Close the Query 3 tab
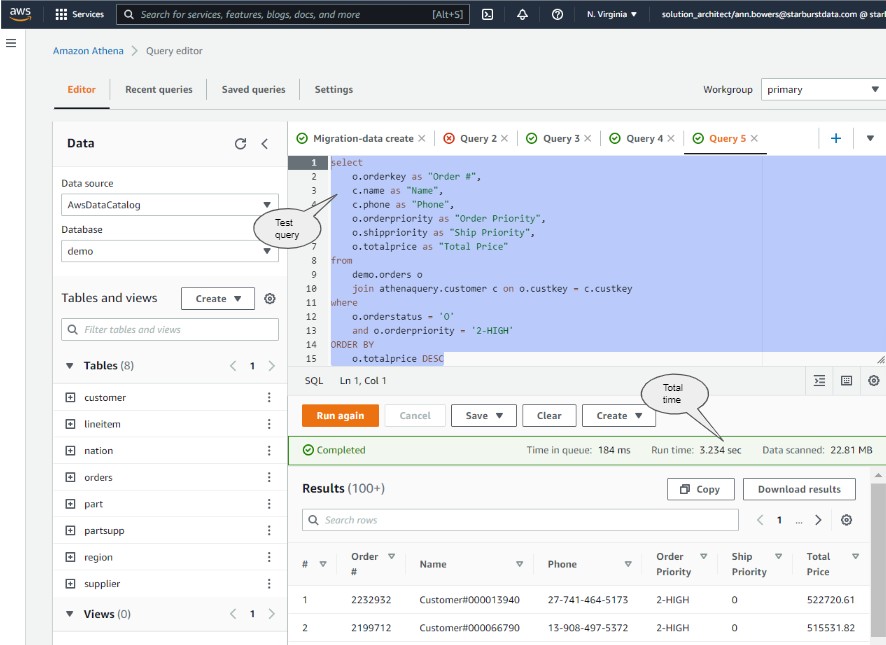This screenshot has height=645, width=886. (588, 138)
